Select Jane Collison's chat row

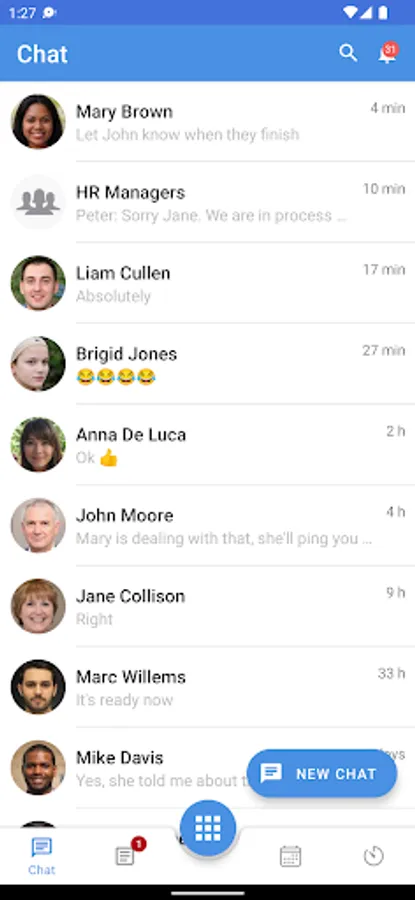click(x=207, y=607)
